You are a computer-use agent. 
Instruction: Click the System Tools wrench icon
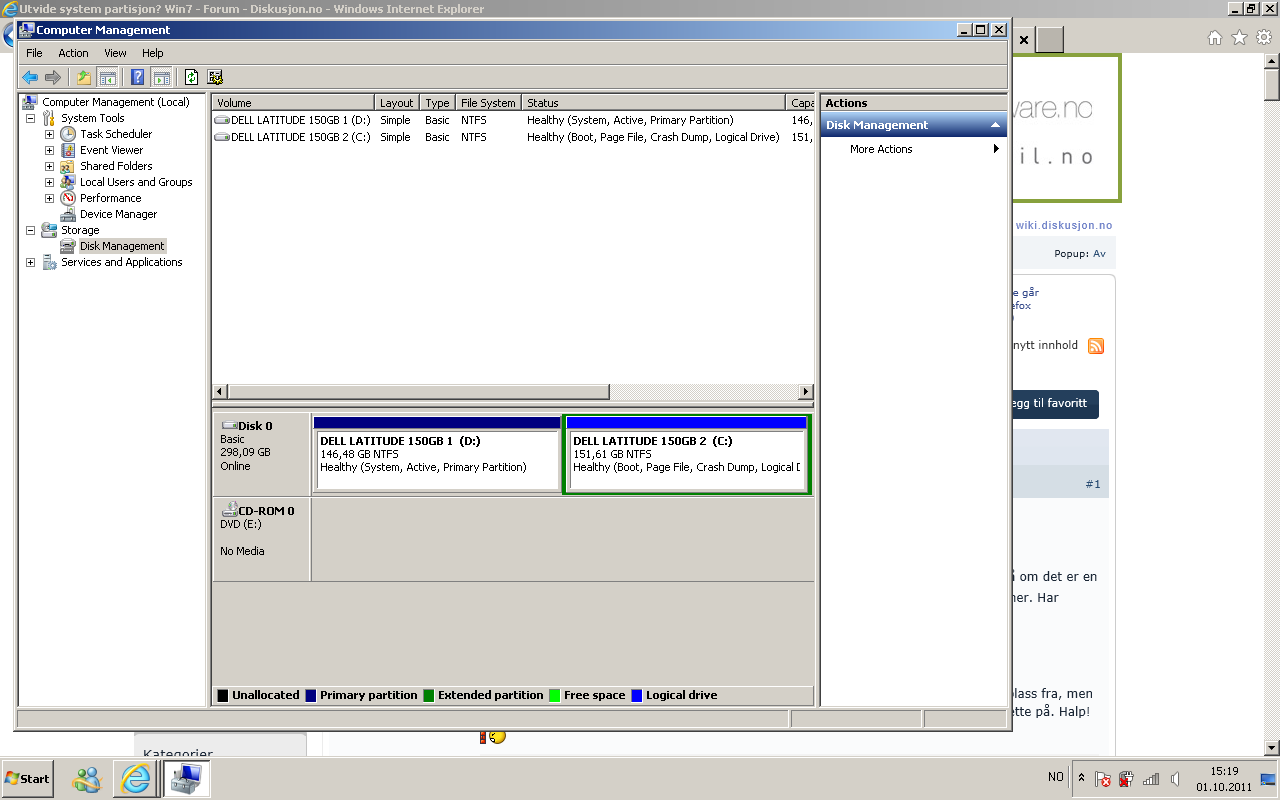[x=49, y=118]
